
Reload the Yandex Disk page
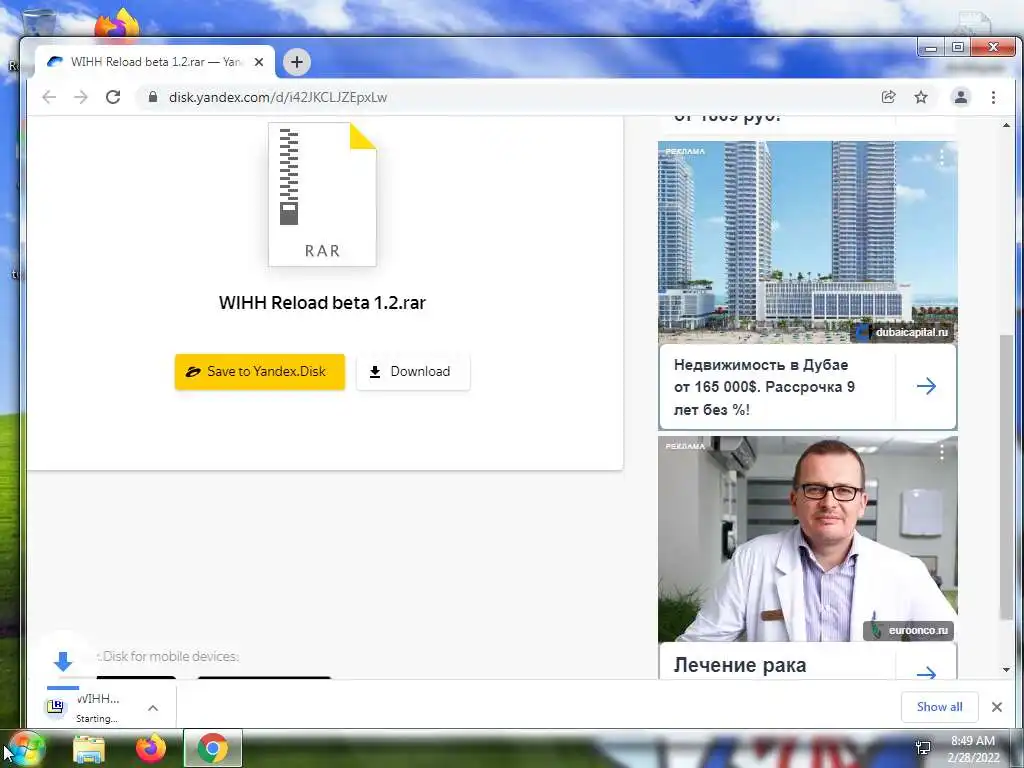(x=113, y=97)
